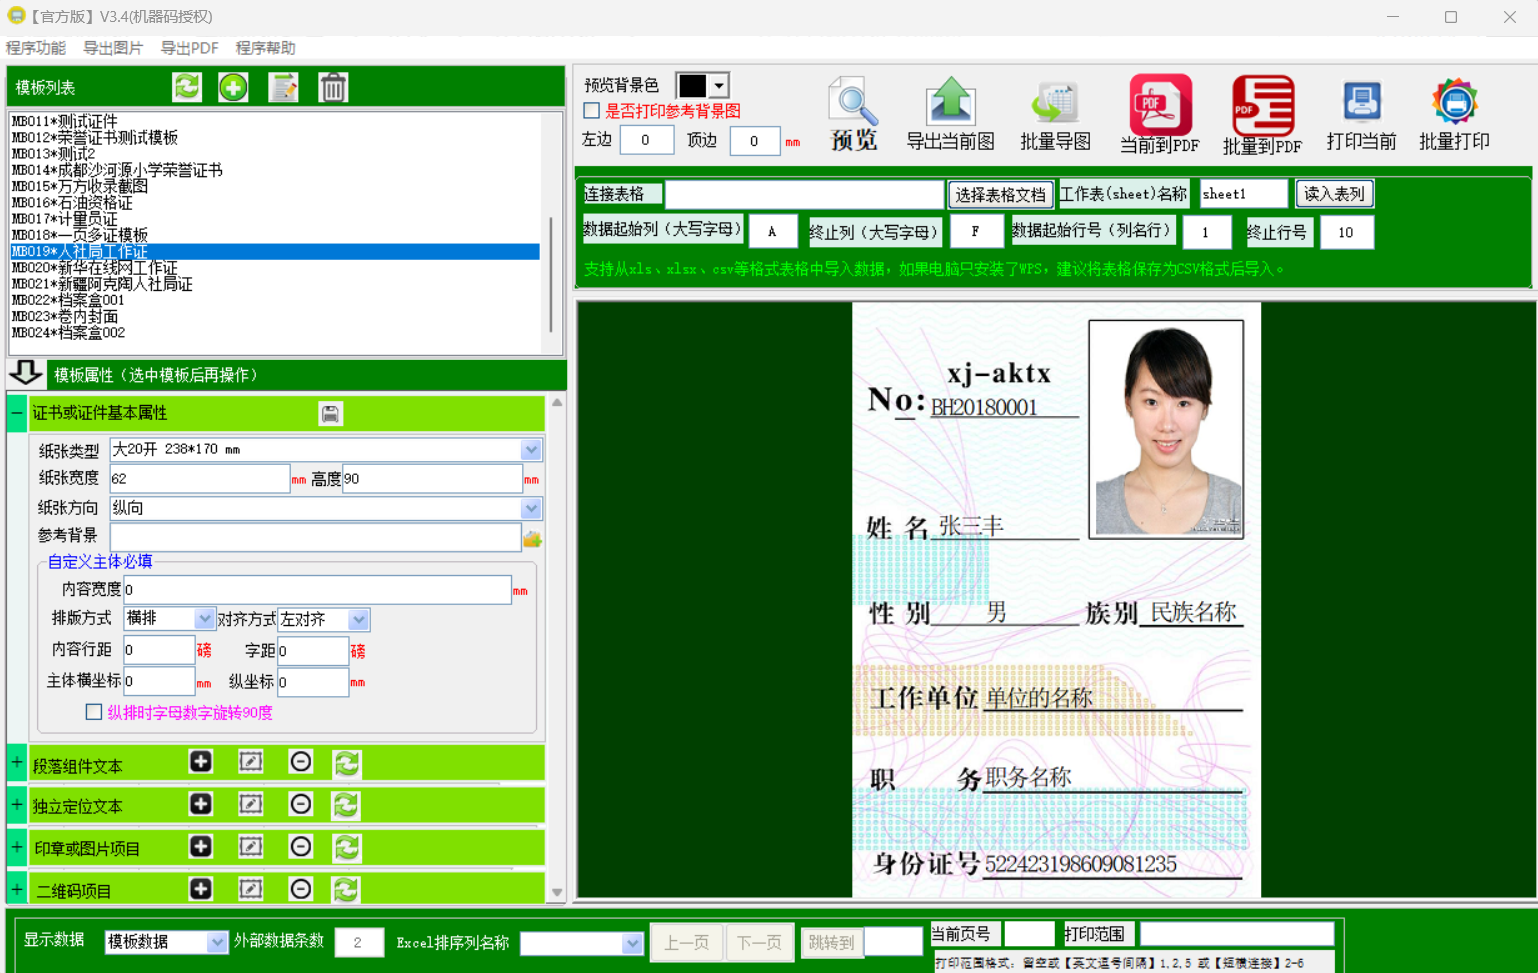Image resolution: width=1538 pixels, height=973 pixels.
Task: Go to next page with 下一页 button
Action: coord(760,941)
